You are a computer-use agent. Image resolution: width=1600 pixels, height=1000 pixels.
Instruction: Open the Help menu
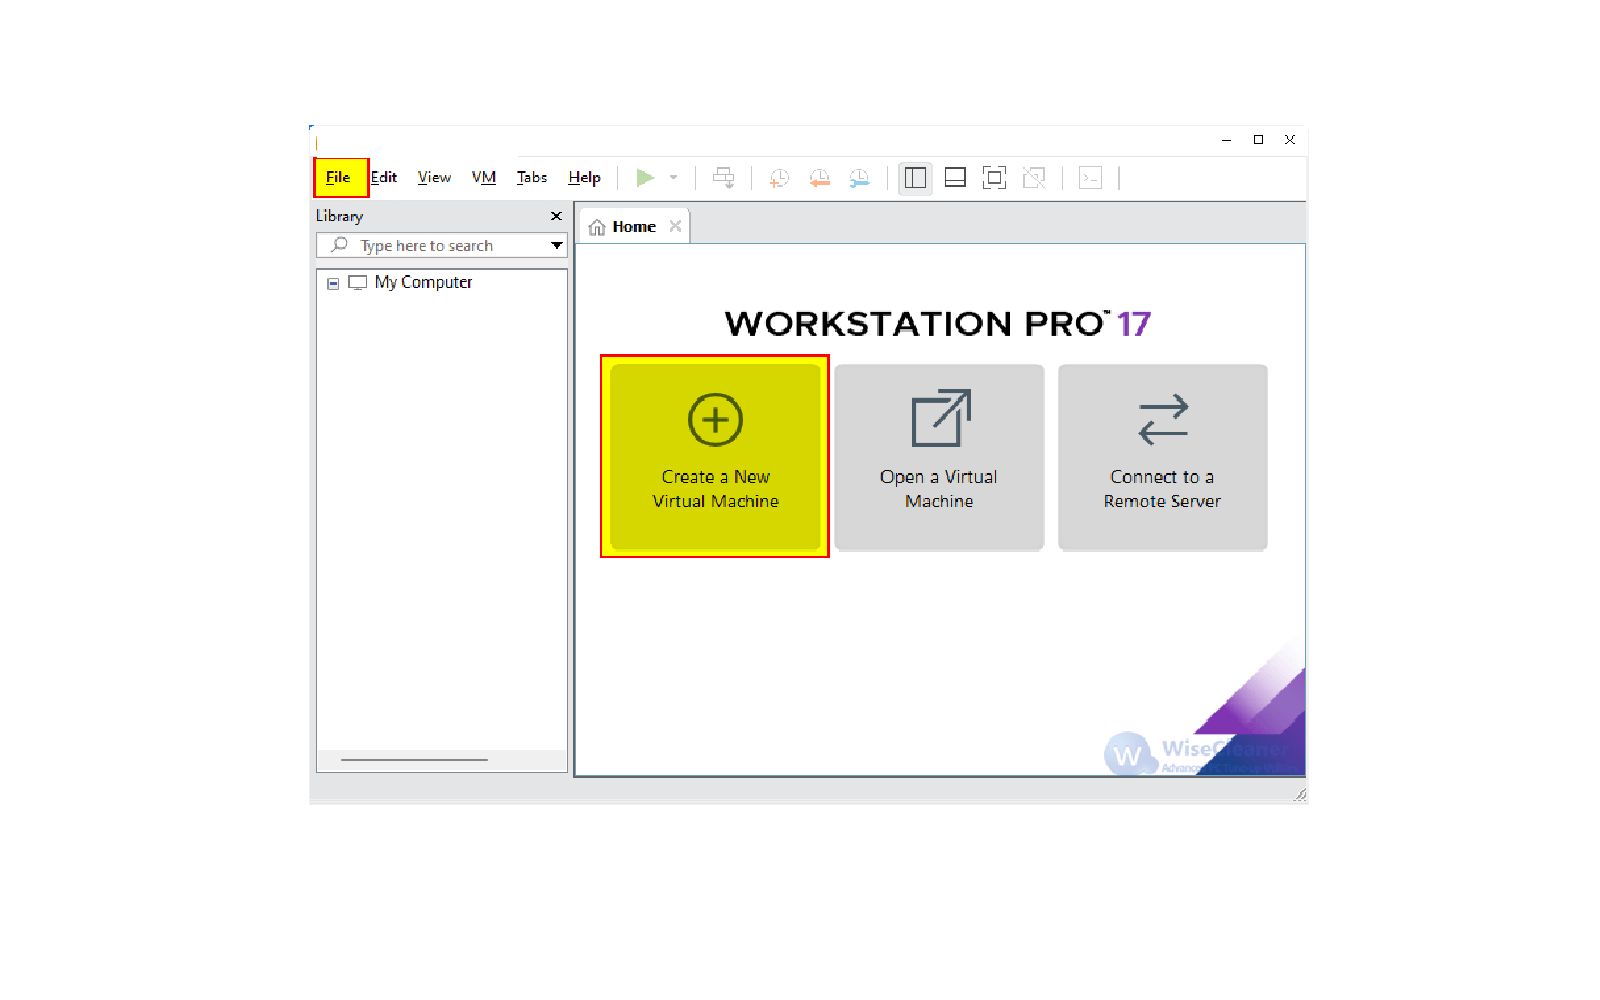(x=584, y=177)
